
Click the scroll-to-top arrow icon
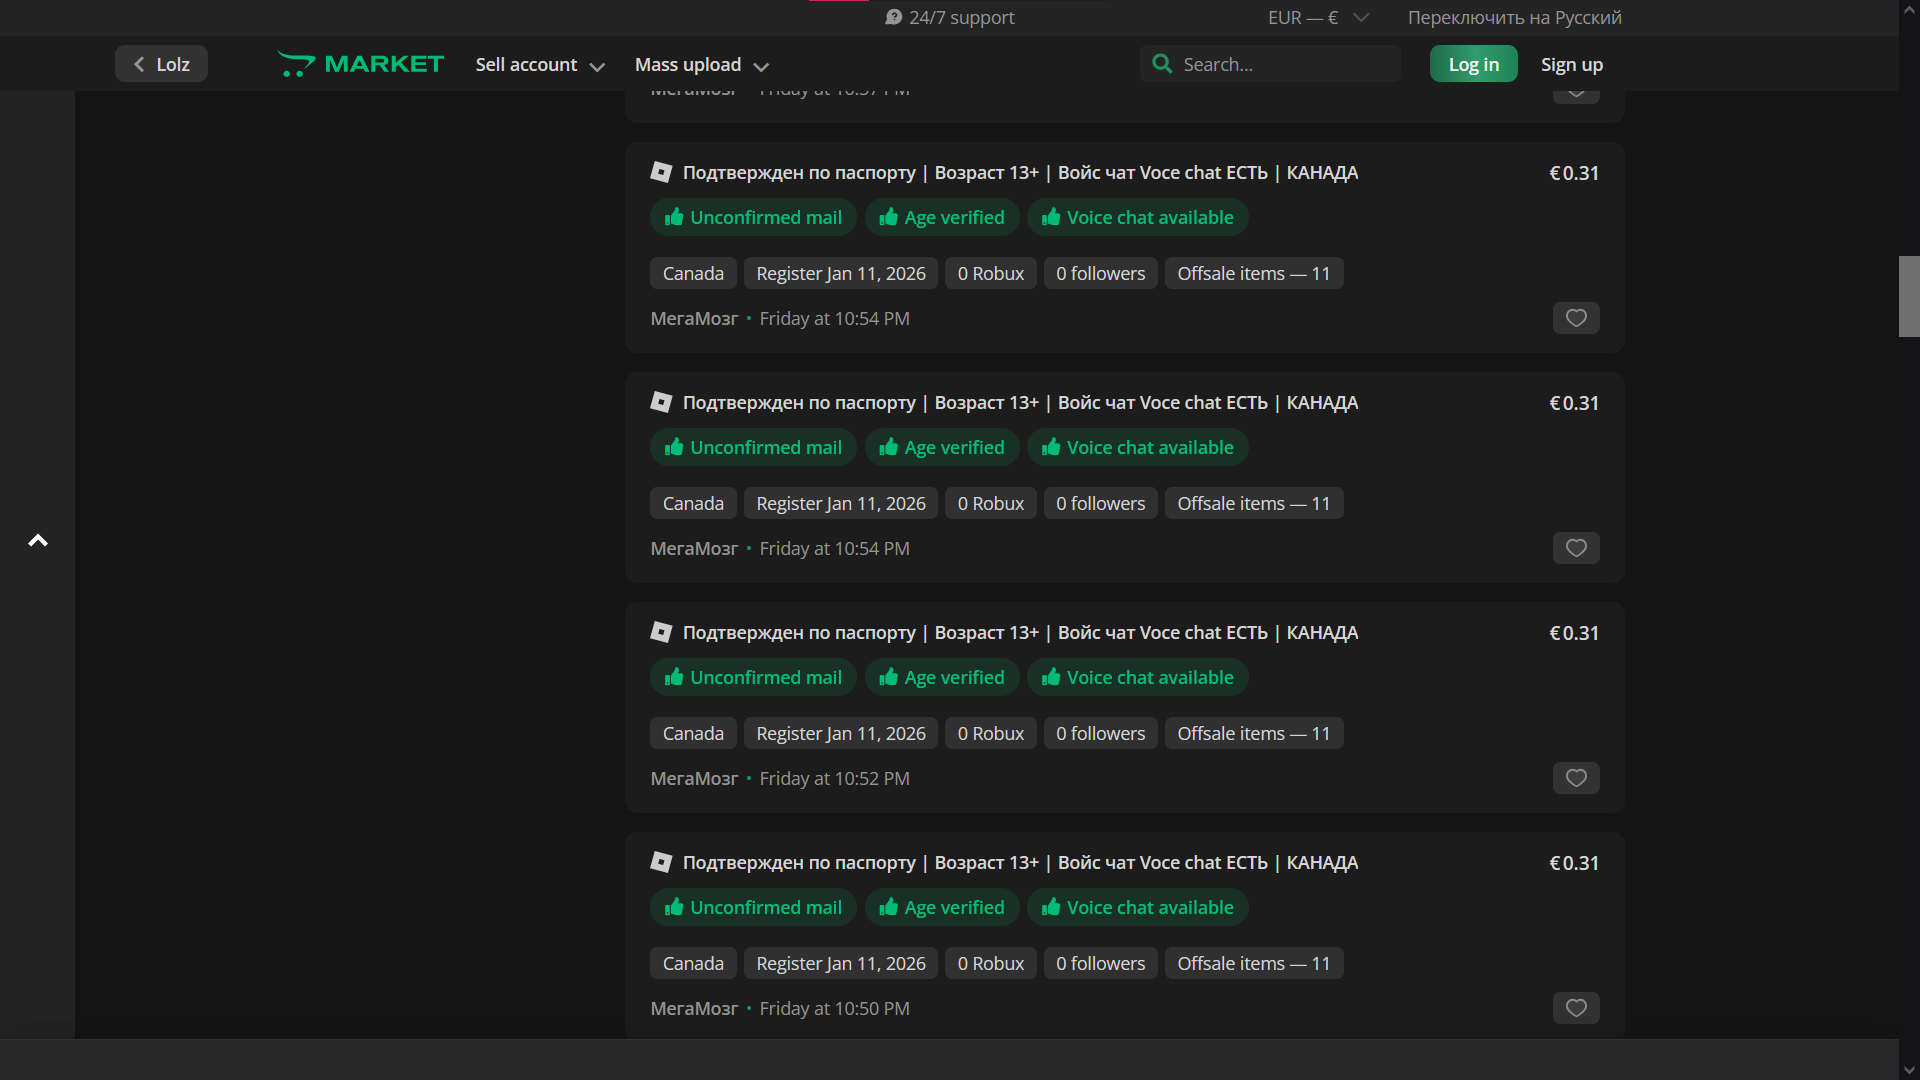click(x=38, y=541)
